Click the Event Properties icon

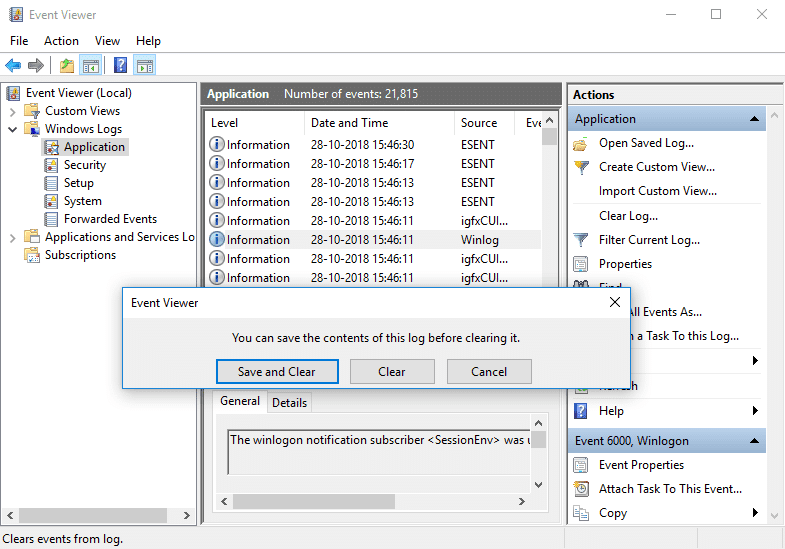pyautogui.click(x=581, y=465)
